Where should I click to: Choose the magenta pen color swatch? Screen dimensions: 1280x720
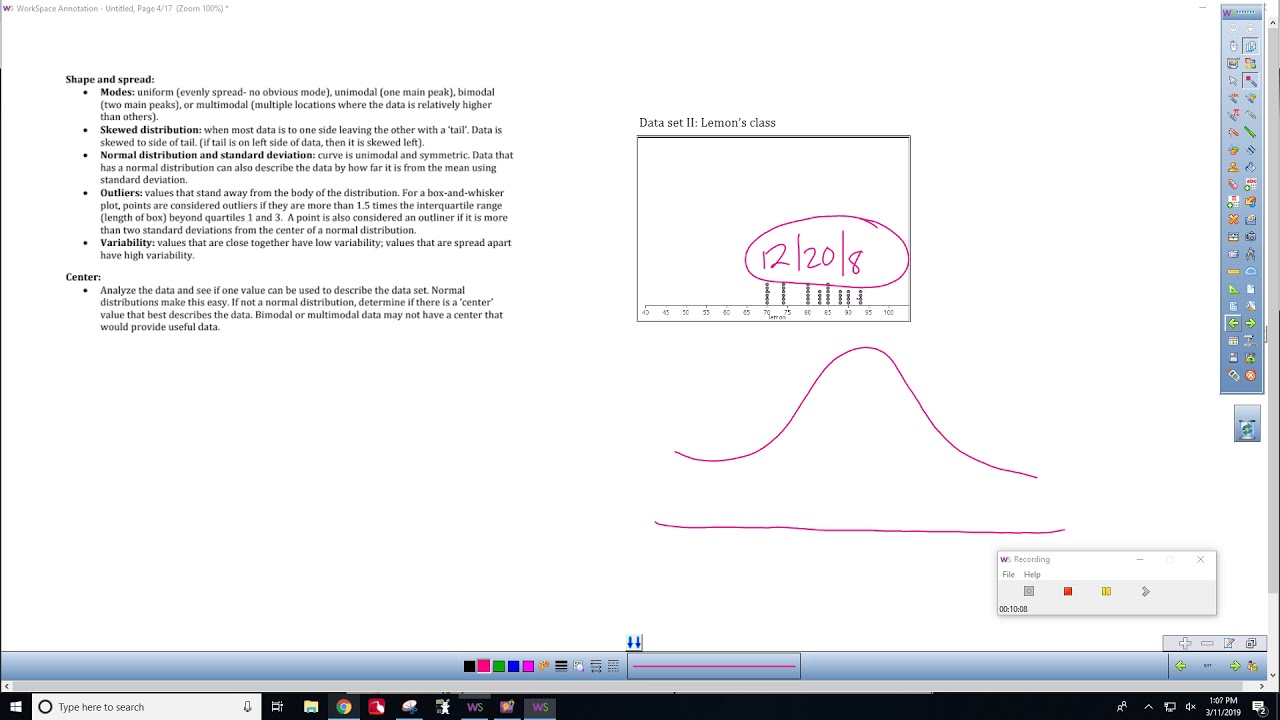coord(528,666)
